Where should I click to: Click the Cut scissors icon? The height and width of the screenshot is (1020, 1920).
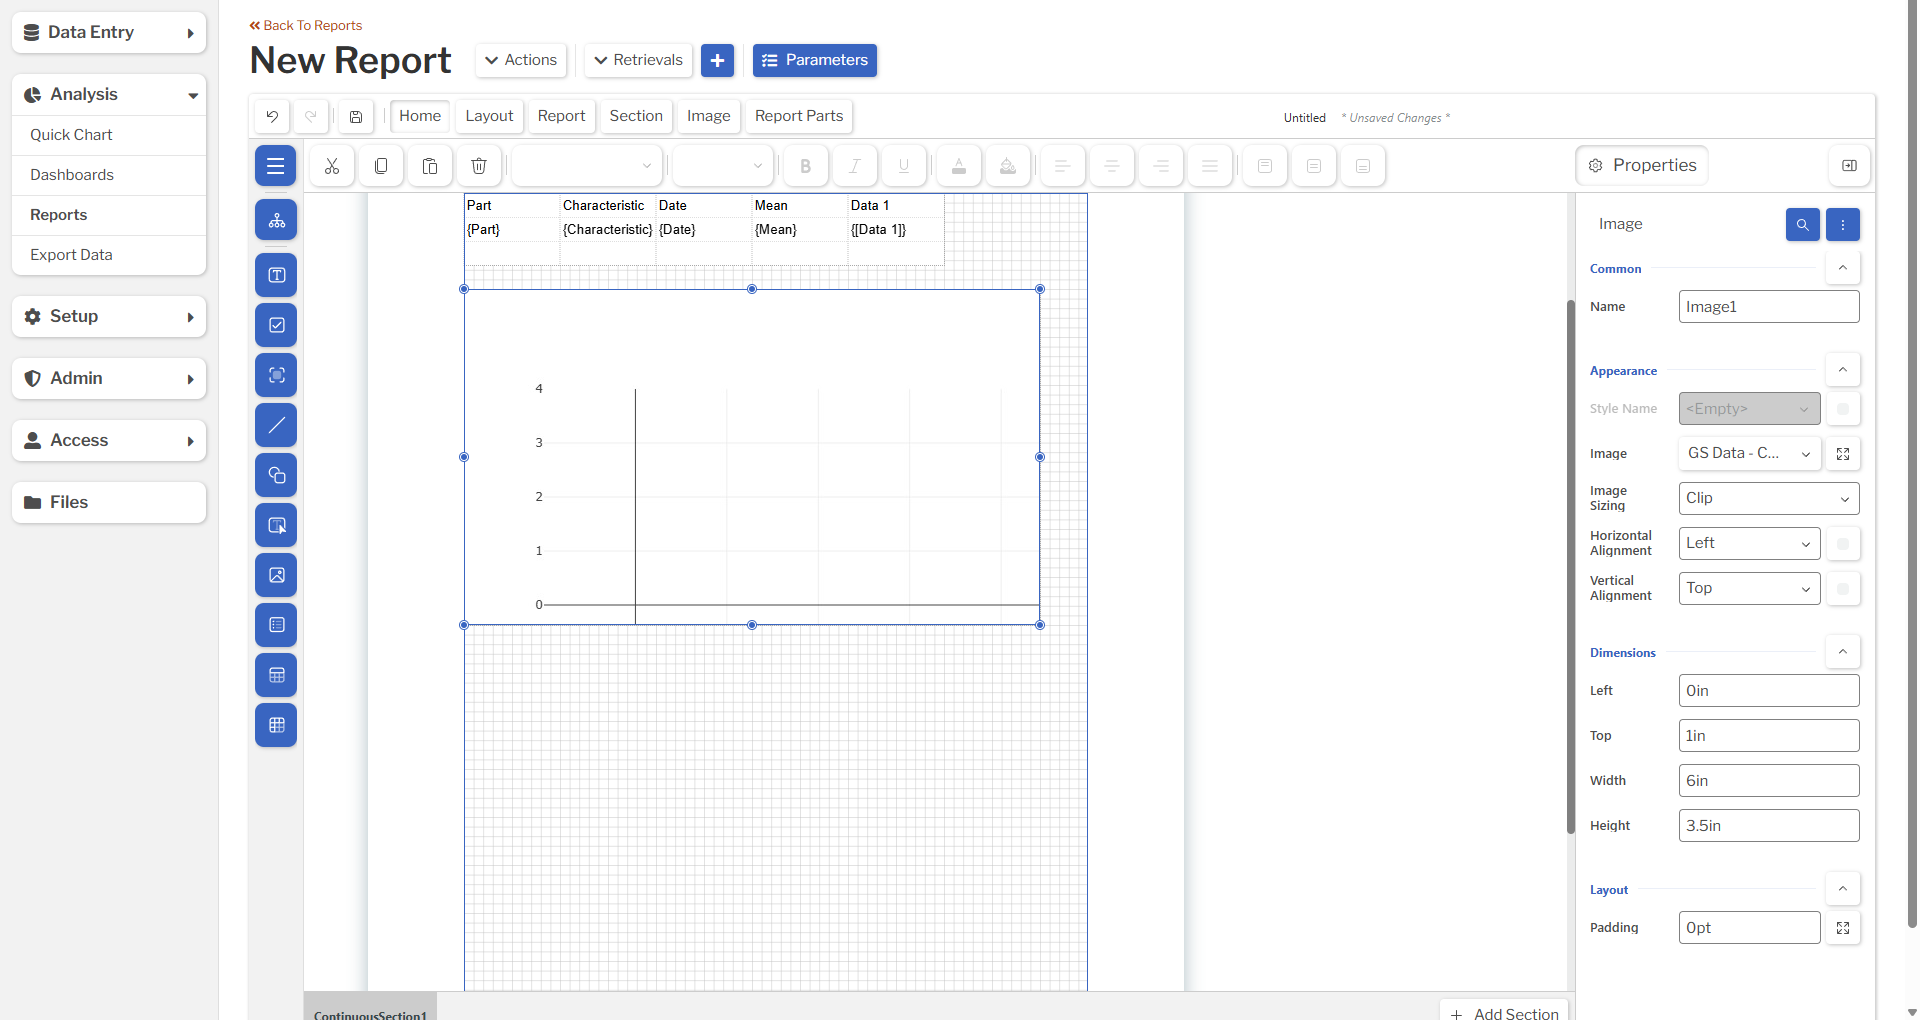331,166
